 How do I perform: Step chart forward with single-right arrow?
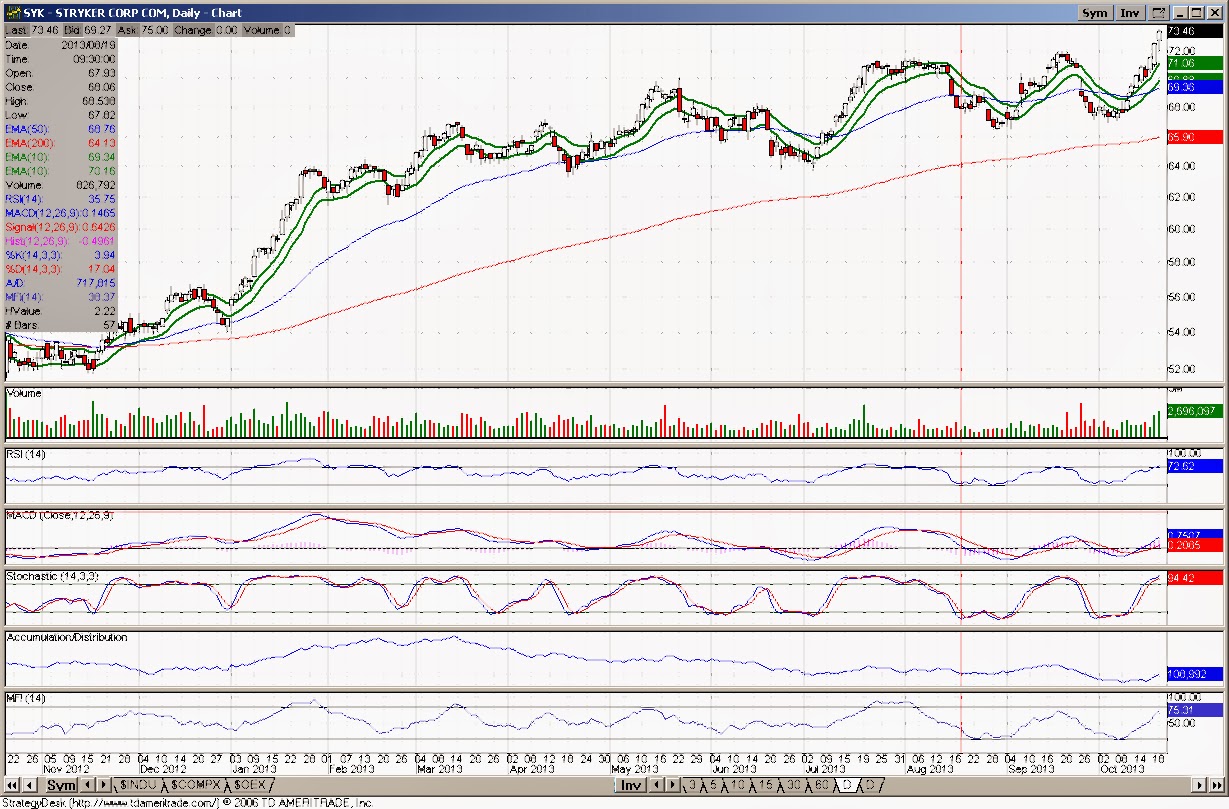click(x=1199, y=785)
